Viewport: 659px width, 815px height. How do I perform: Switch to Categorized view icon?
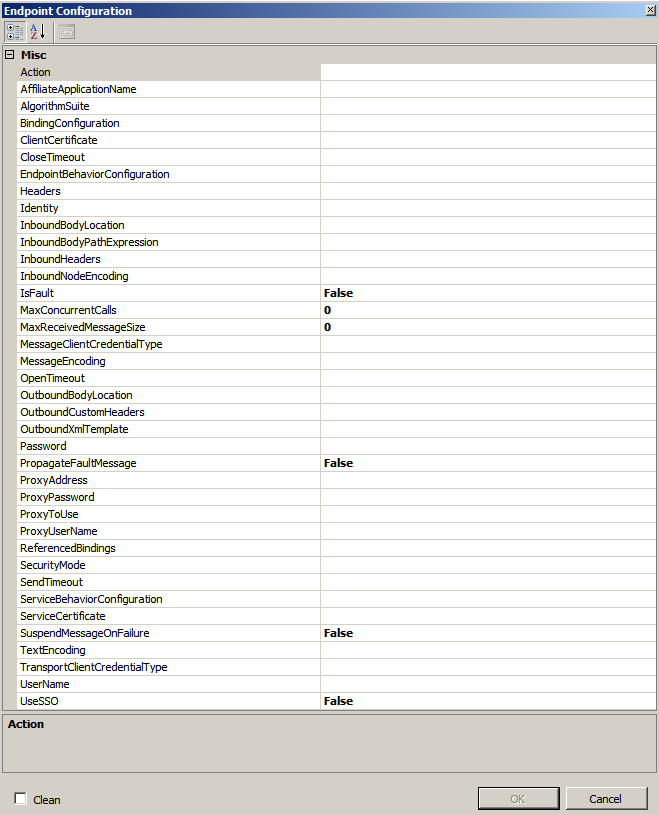[15, 32]
